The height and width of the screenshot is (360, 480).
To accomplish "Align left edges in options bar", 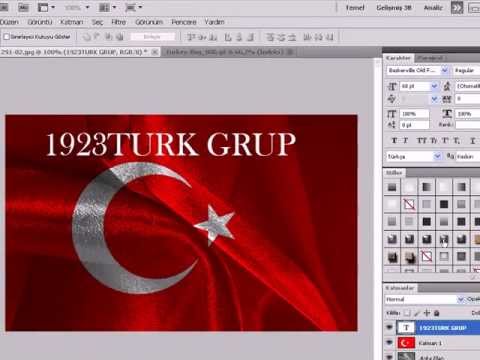I will (228, 37).
